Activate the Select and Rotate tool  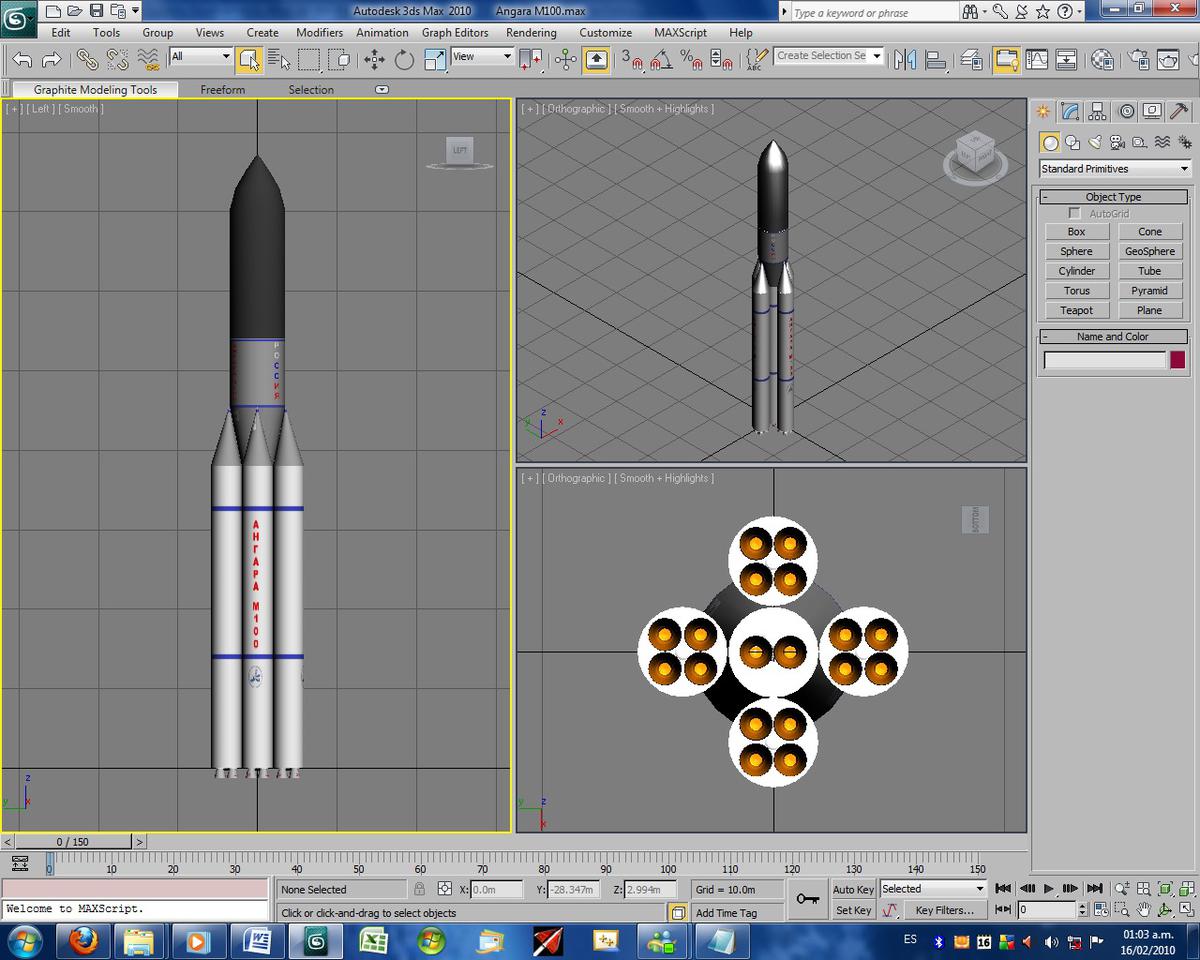click(404, 60)
